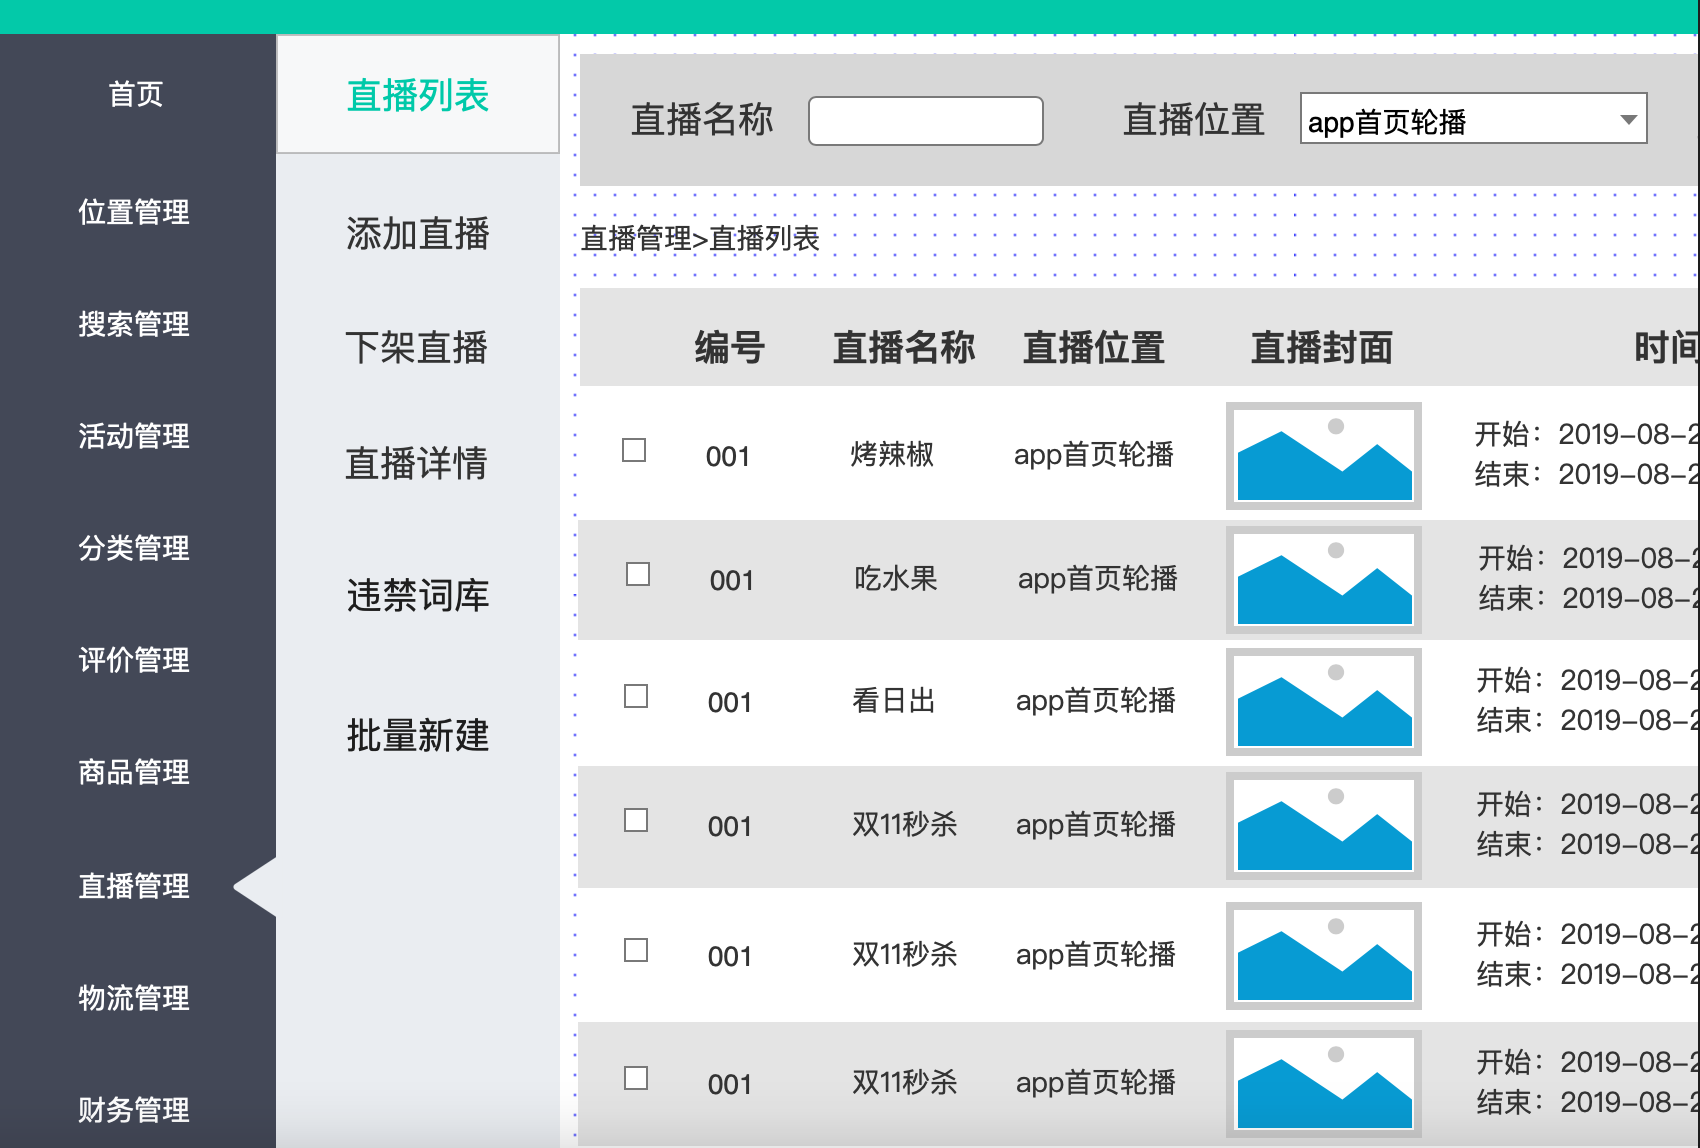Go to 批量新建 submenu
This screenshot has height=1148, width=1700.
418,736
